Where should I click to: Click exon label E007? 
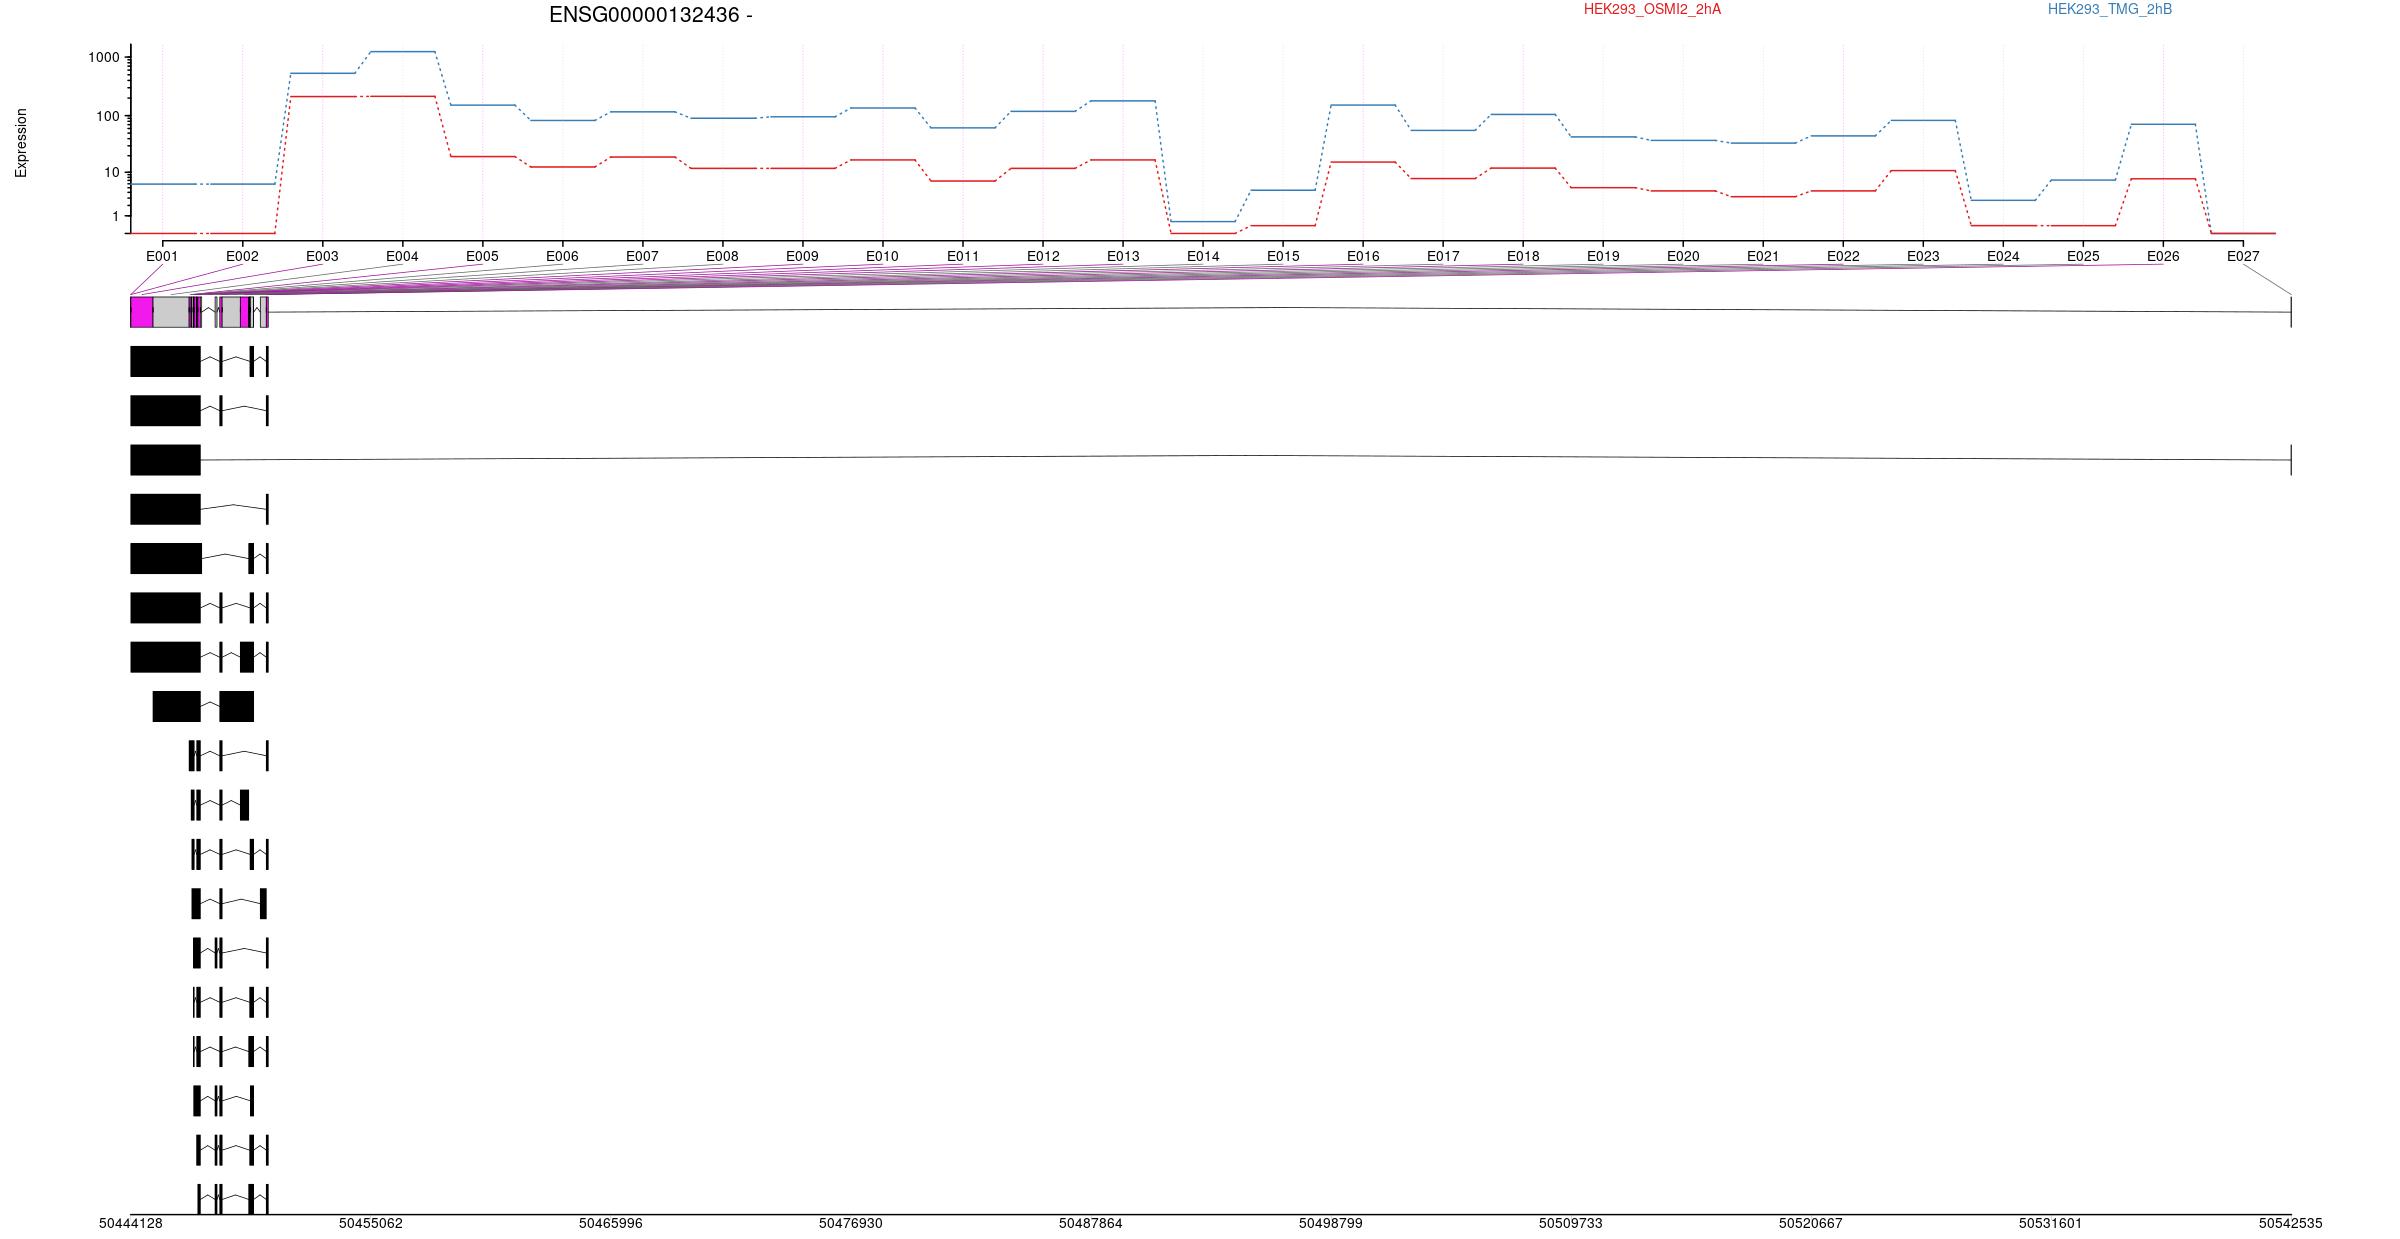tap(642, 256)
